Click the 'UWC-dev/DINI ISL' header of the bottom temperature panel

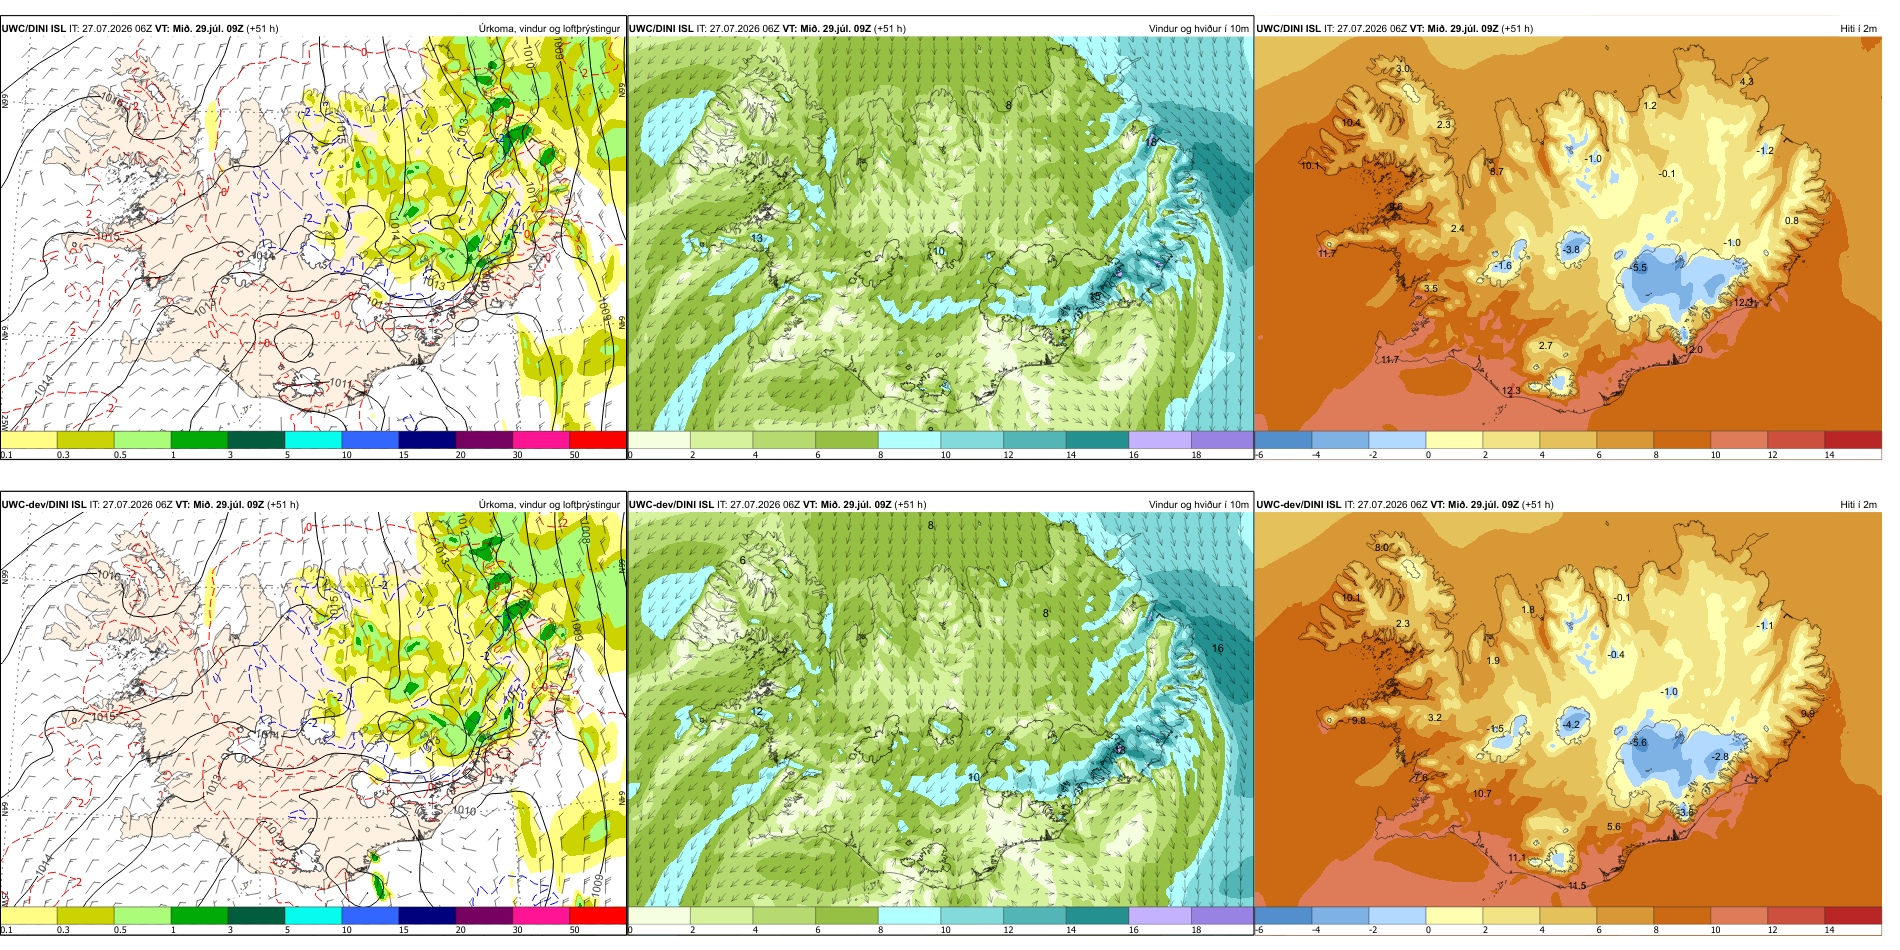1298,505
